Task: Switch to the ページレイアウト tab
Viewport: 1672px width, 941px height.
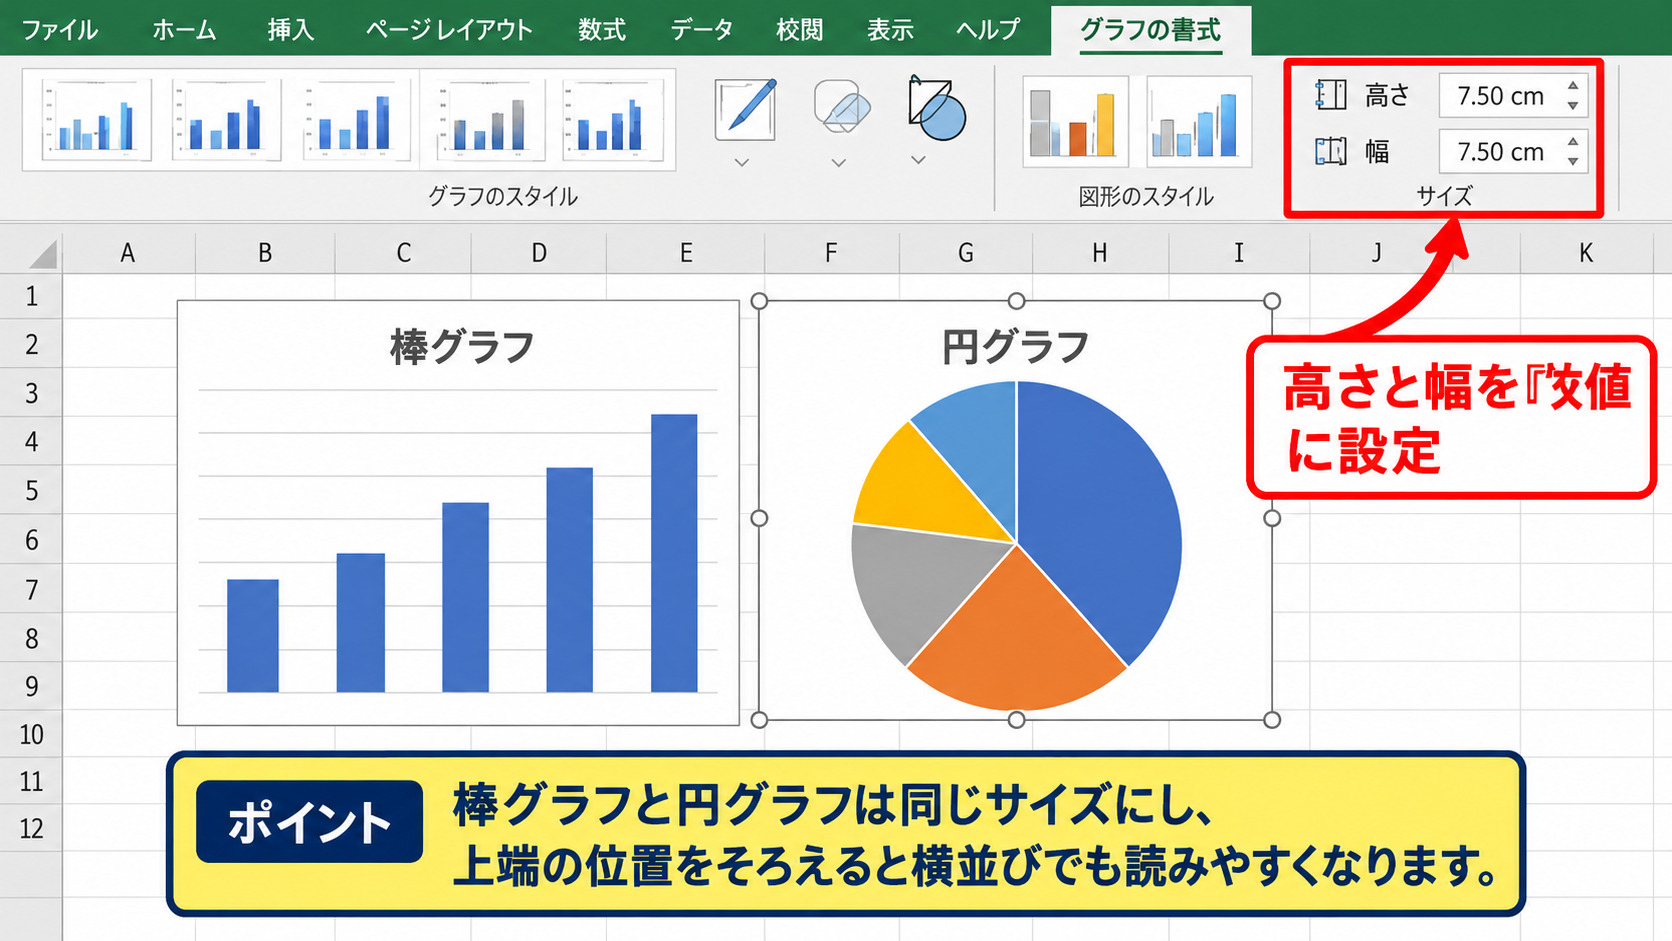Action: click(x=449, y=30)
